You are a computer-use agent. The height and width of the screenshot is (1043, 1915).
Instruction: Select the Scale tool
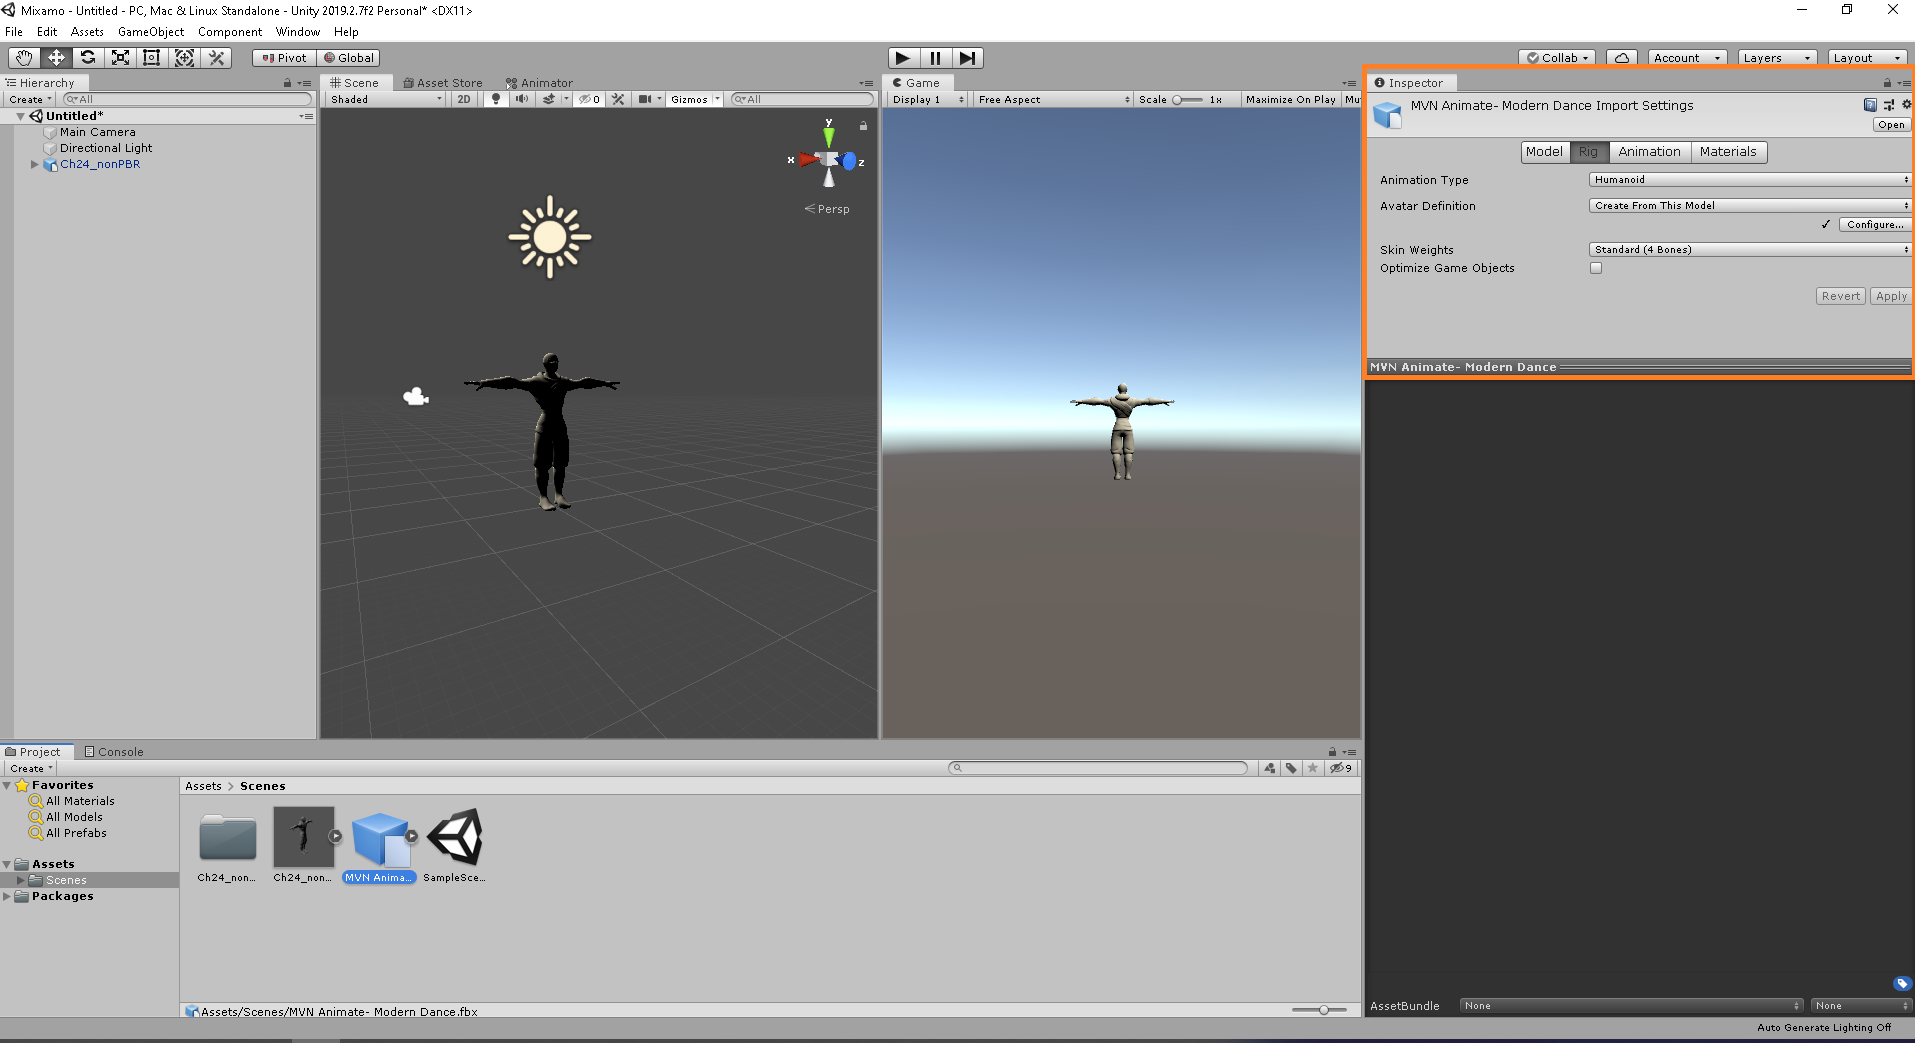coord(120,58)
